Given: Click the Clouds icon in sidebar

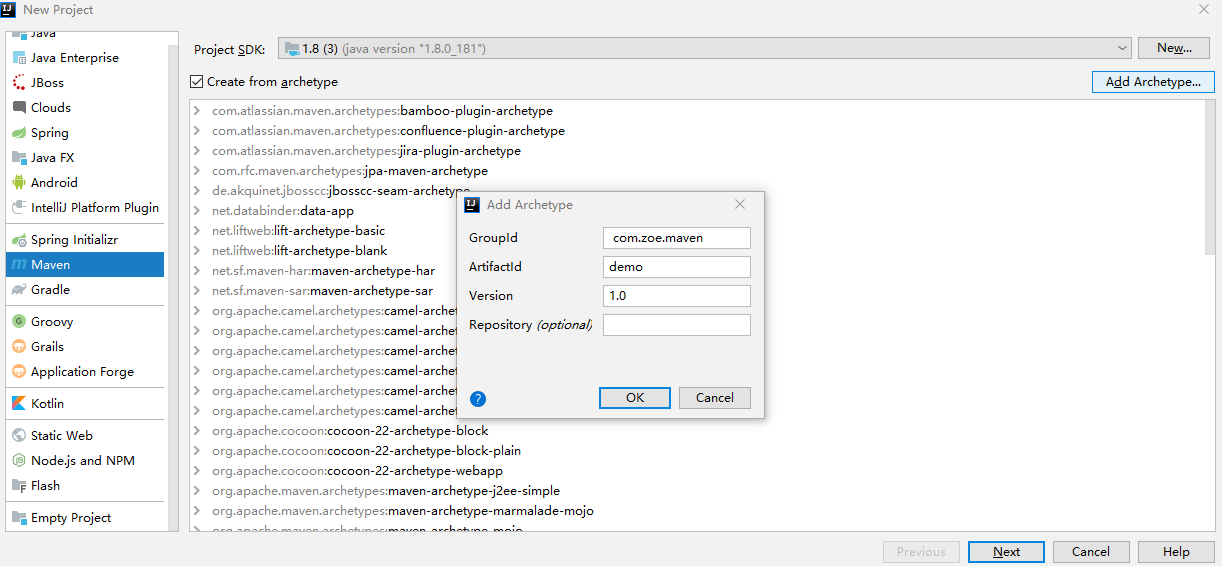Looking at the screenshot, I should (19, 108).
